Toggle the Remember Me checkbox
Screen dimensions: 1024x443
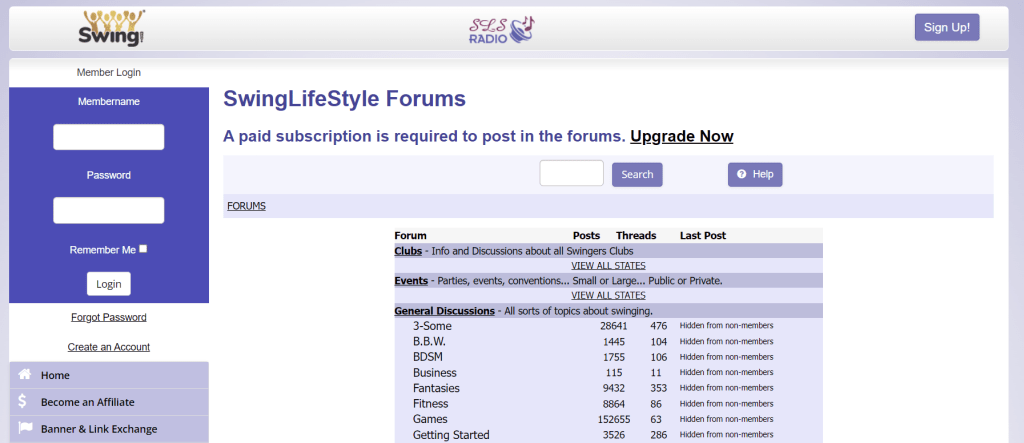pyautogui.click(x=143, y=249)
